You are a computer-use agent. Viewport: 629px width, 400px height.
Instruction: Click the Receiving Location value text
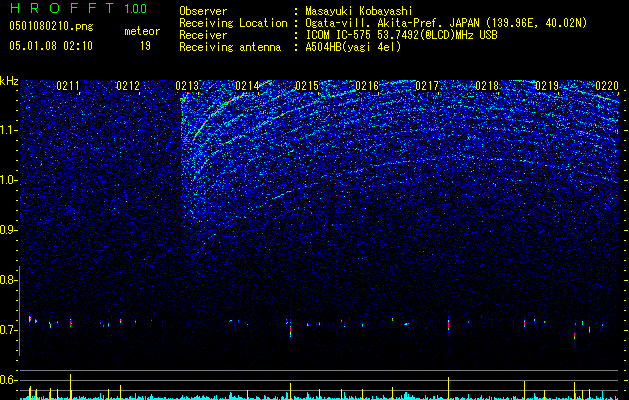(446, 23)
